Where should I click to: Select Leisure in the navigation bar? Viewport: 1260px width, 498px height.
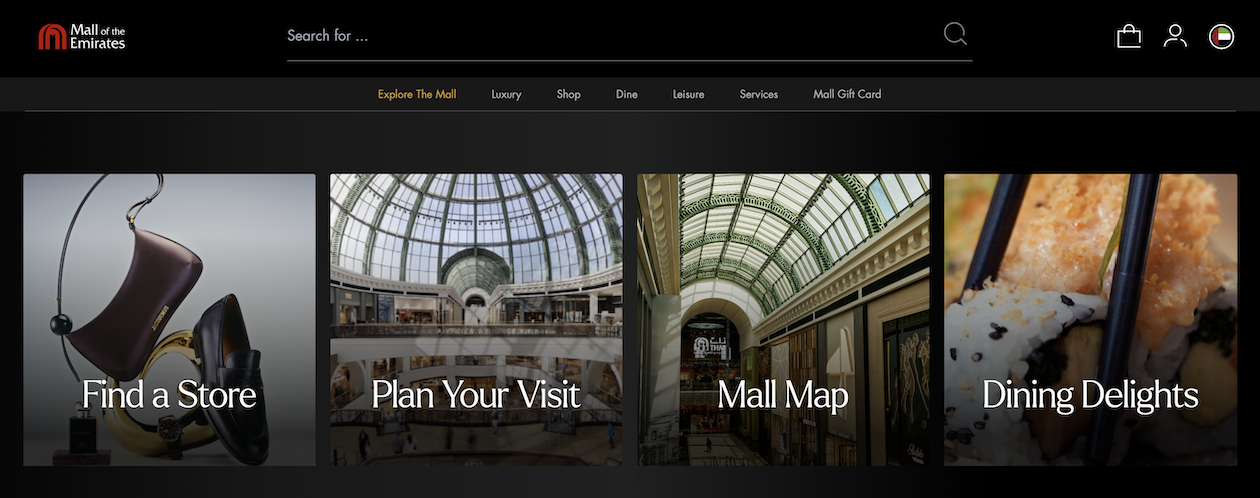[688, 94]
